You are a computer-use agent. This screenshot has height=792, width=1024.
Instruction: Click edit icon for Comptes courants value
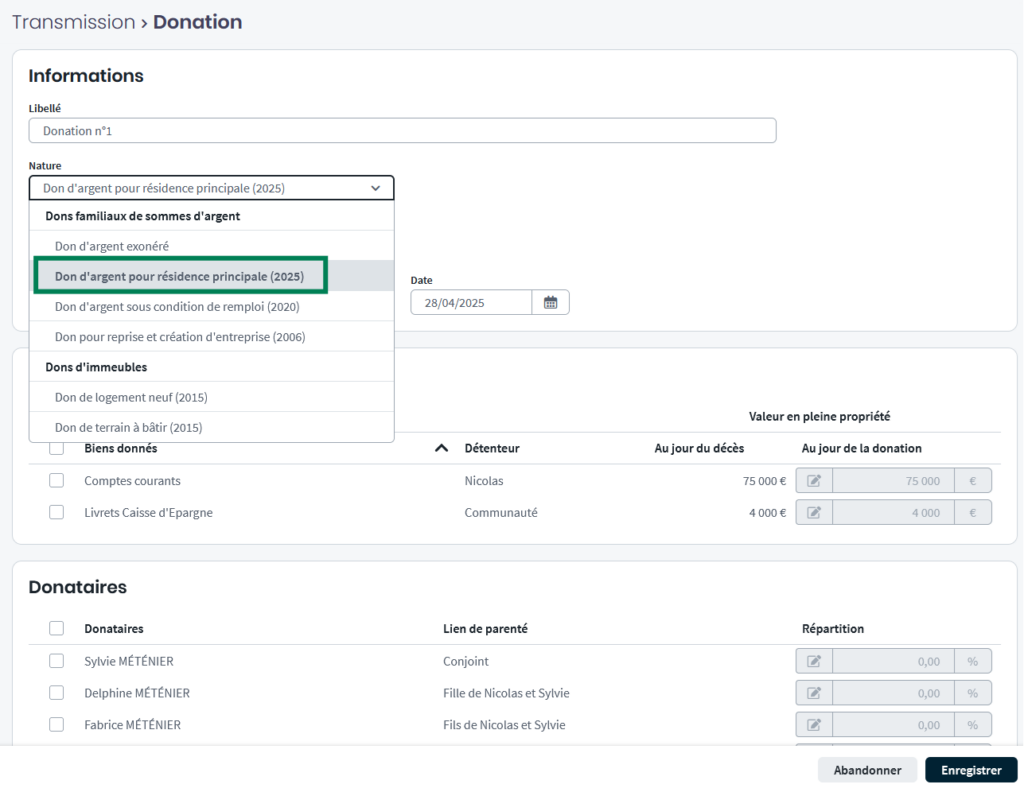point(814,481)
